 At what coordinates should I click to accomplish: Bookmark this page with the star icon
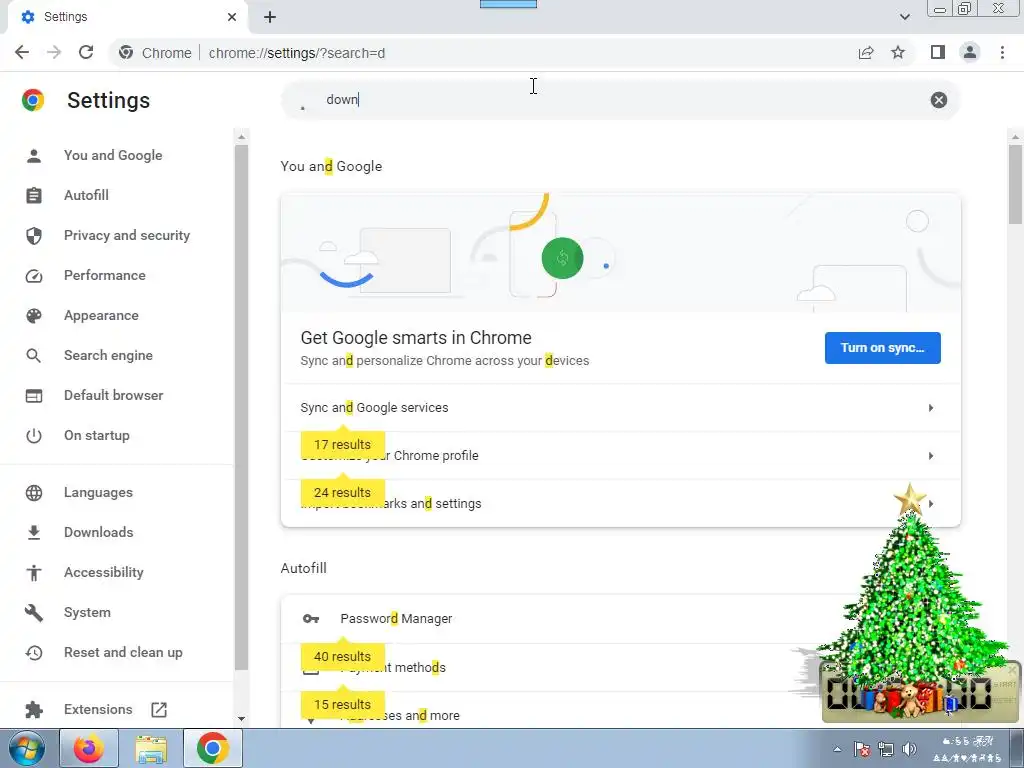coord(898,52)
